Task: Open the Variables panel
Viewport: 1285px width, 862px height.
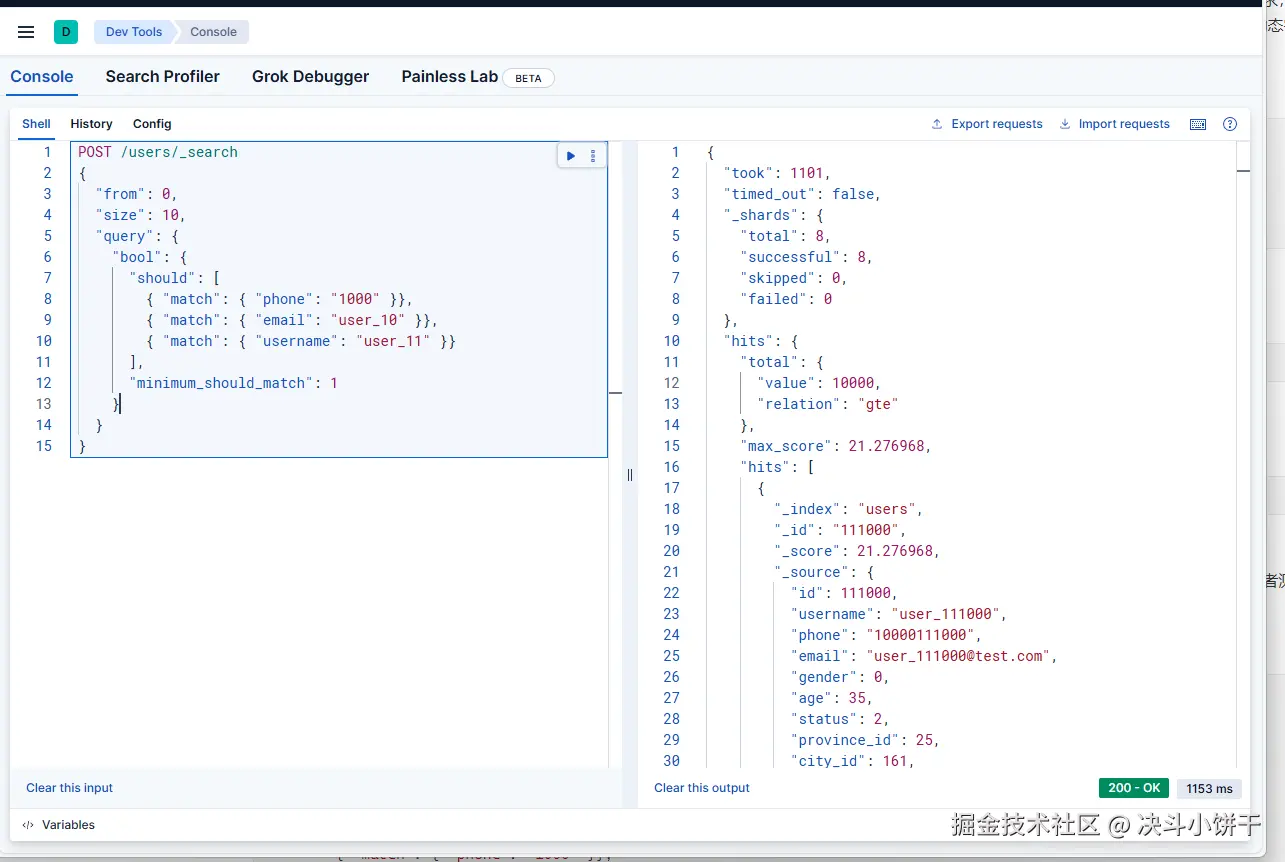Action: pos(58,825)
